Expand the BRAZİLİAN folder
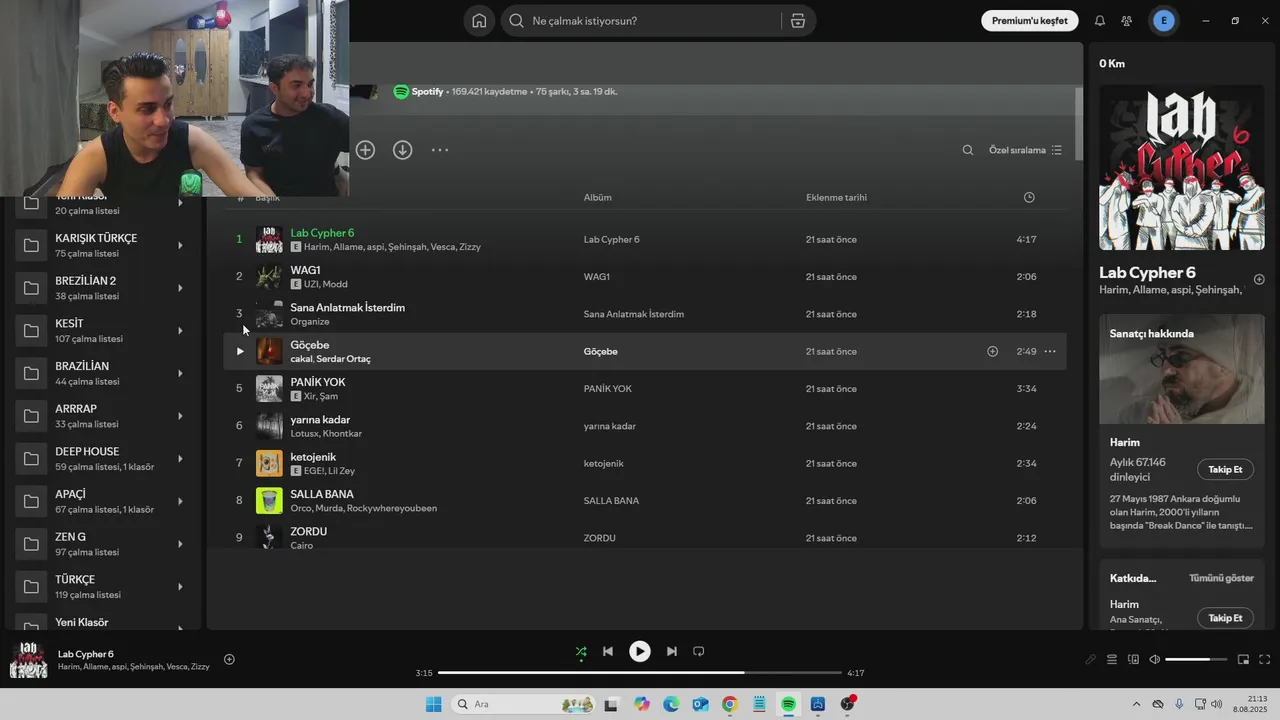Viewport: 1280px width, 720px height. 180,373
